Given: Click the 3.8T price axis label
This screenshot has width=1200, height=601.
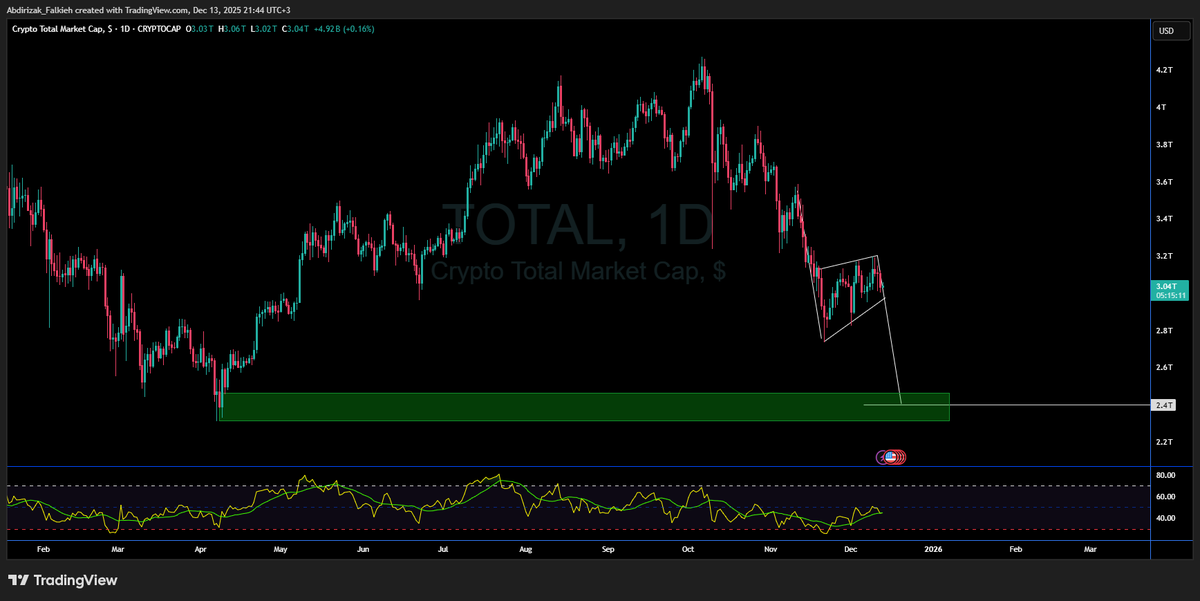Looking at the screenshot, I should click(1164, 145).
